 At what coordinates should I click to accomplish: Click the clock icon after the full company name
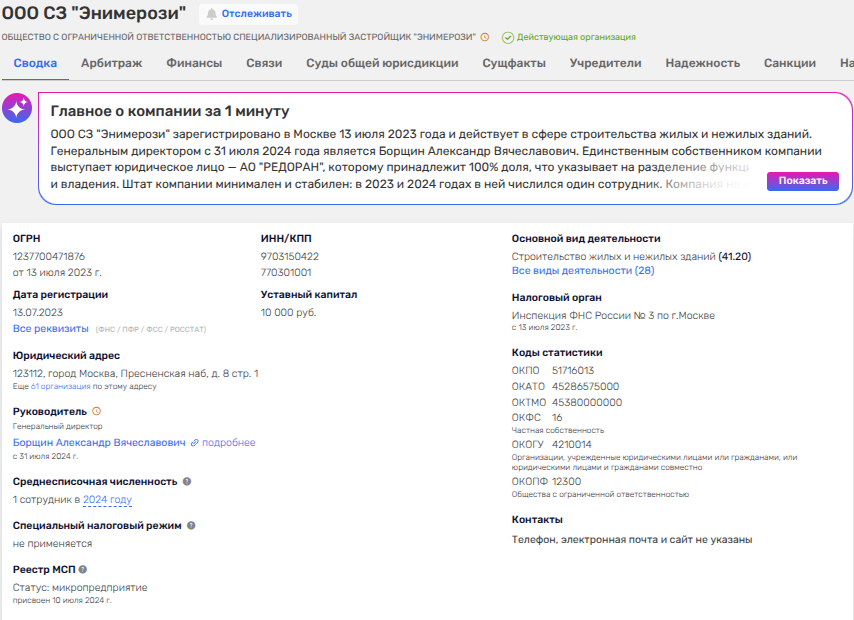tap(485, 37)
